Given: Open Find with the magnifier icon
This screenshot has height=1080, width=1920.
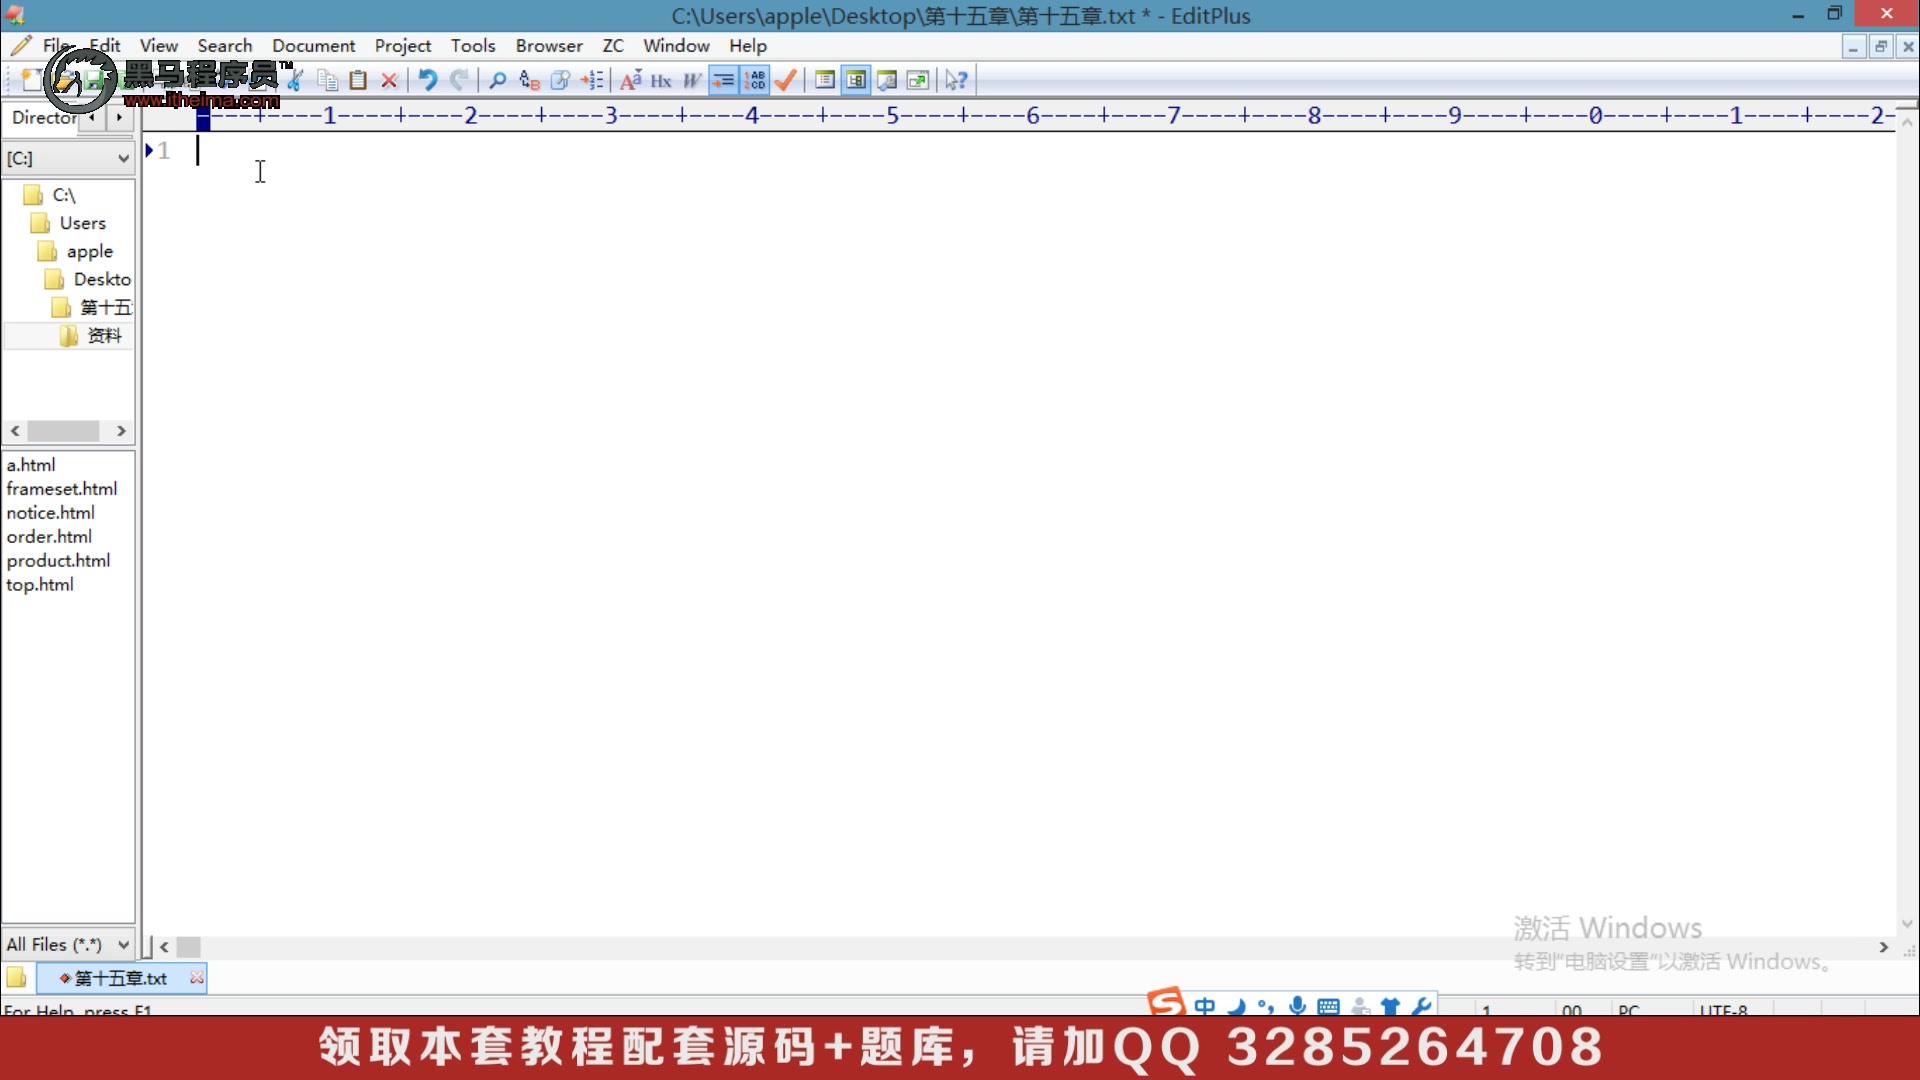Looking at the screenshot, I should tap(497, 80).
